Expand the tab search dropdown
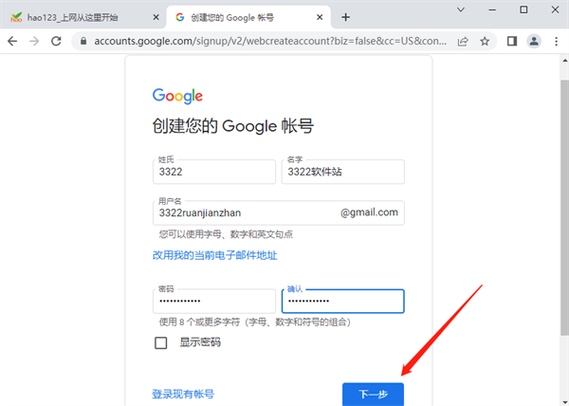 460,10
